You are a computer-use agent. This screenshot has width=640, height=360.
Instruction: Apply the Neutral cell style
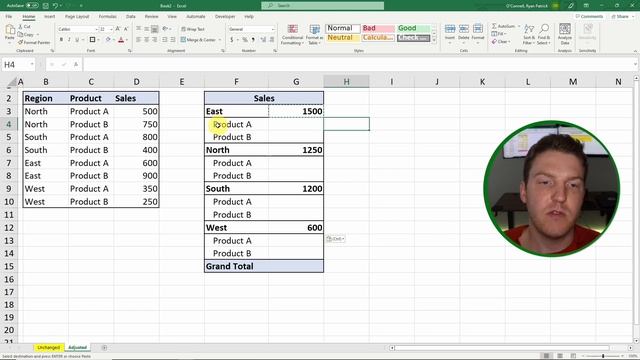[342, 38]
